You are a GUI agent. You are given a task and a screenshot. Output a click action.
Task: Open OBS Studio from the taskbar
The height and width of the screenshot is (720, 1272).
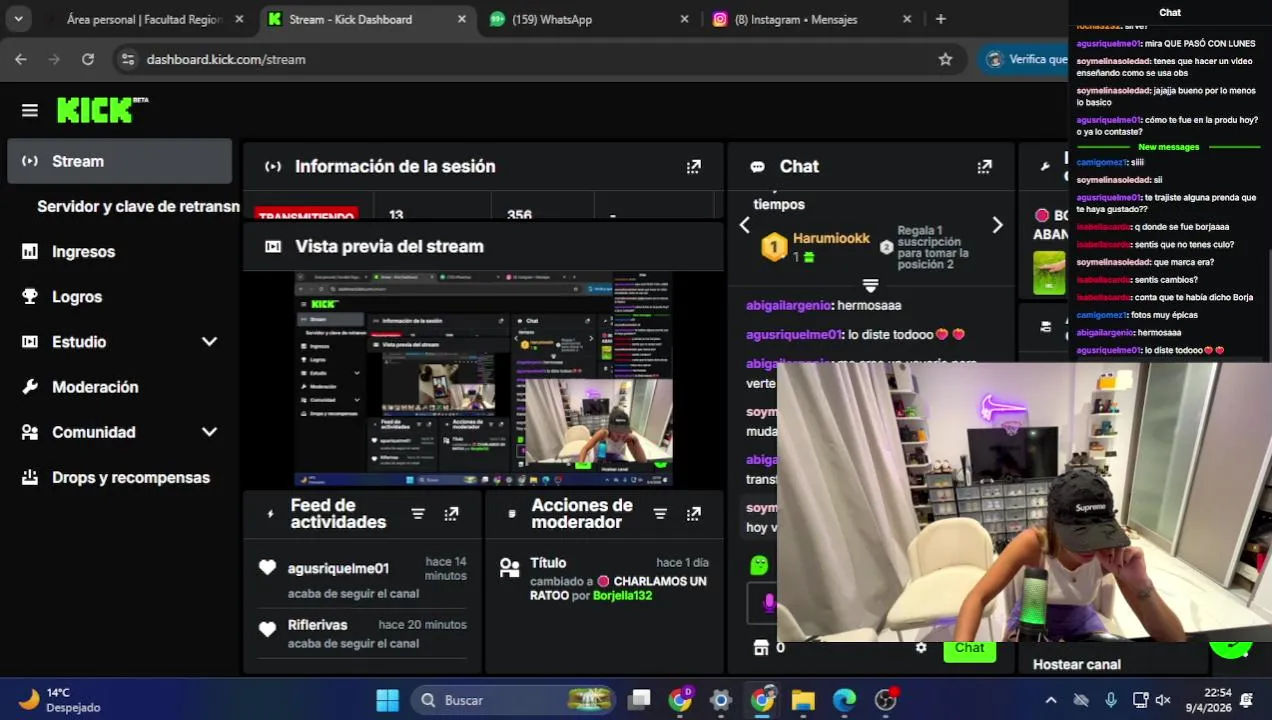(886, 700)
